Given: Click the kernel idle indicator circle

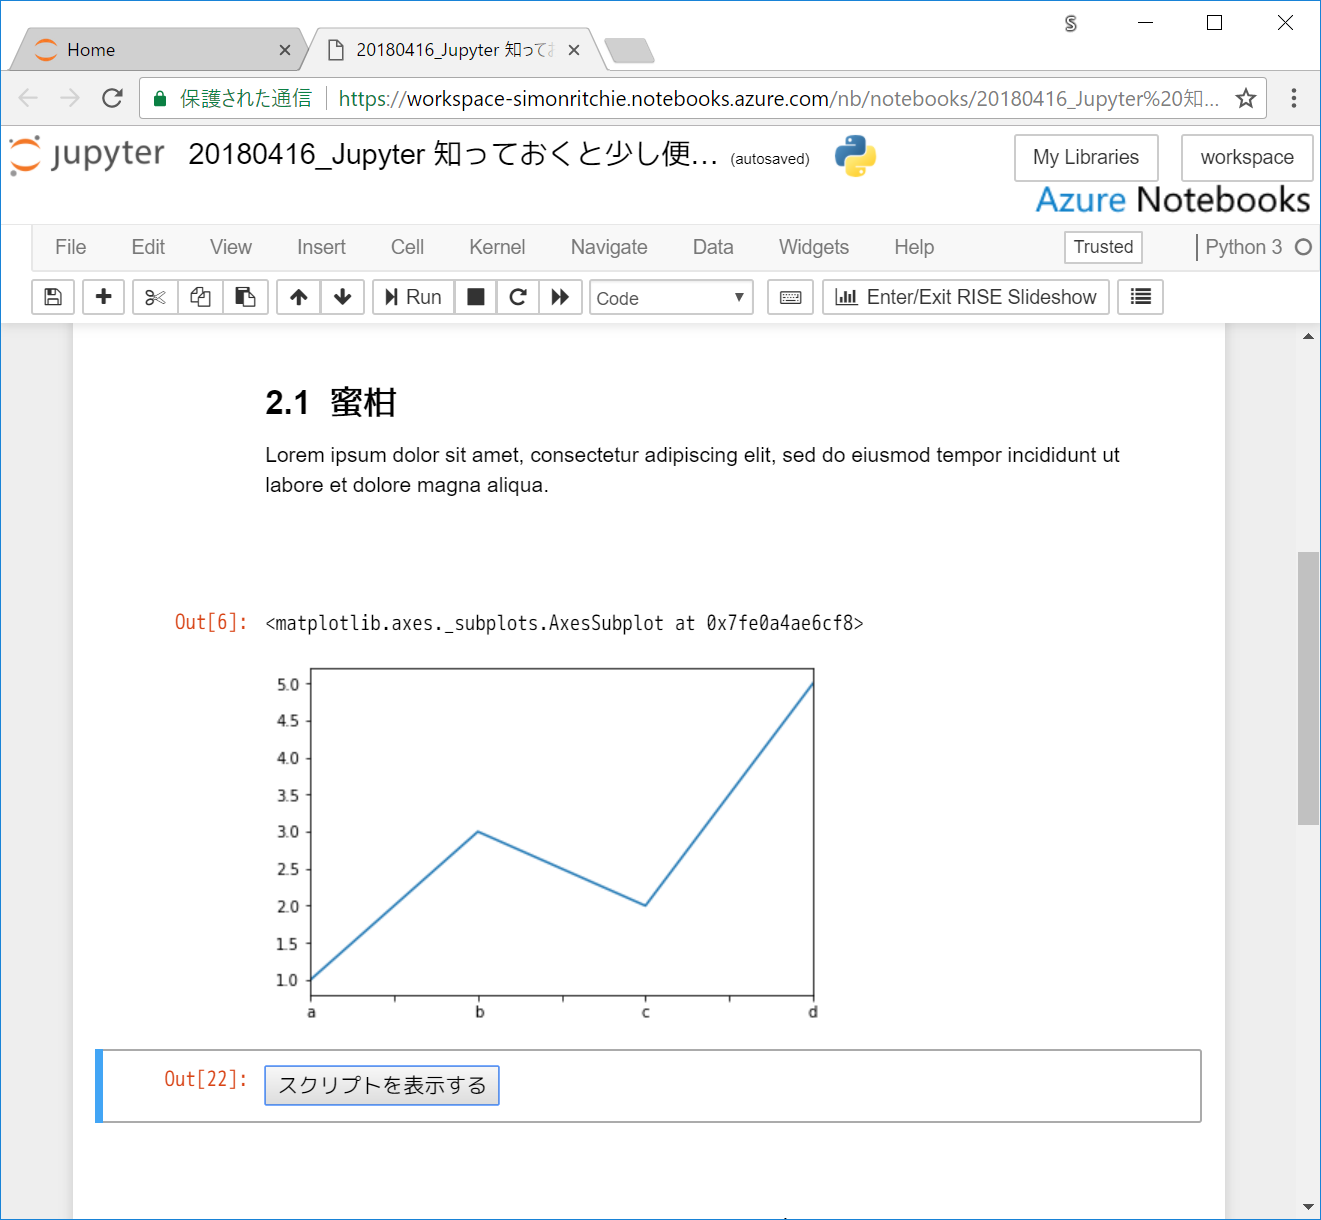Looking at the screenshot, I should 1303,247.
